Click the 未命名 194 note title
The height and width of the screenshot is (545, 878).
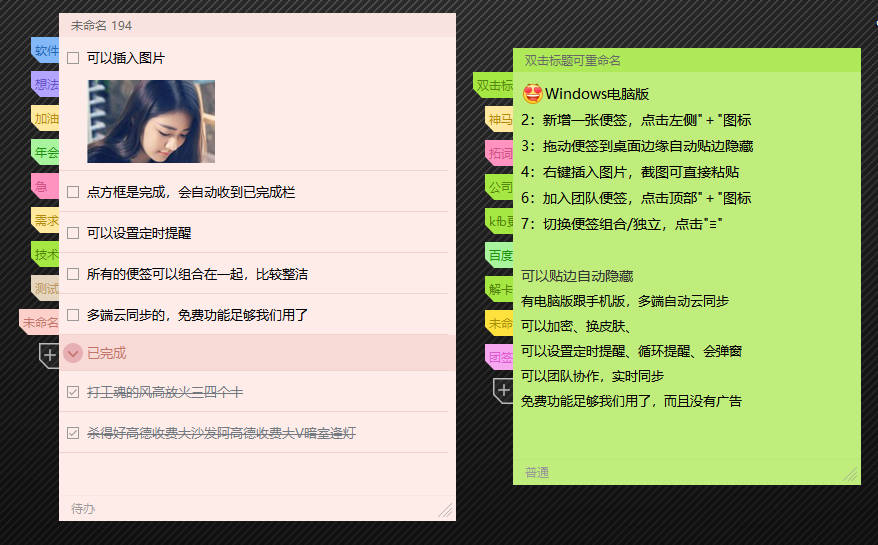click(x=101, y=26)
